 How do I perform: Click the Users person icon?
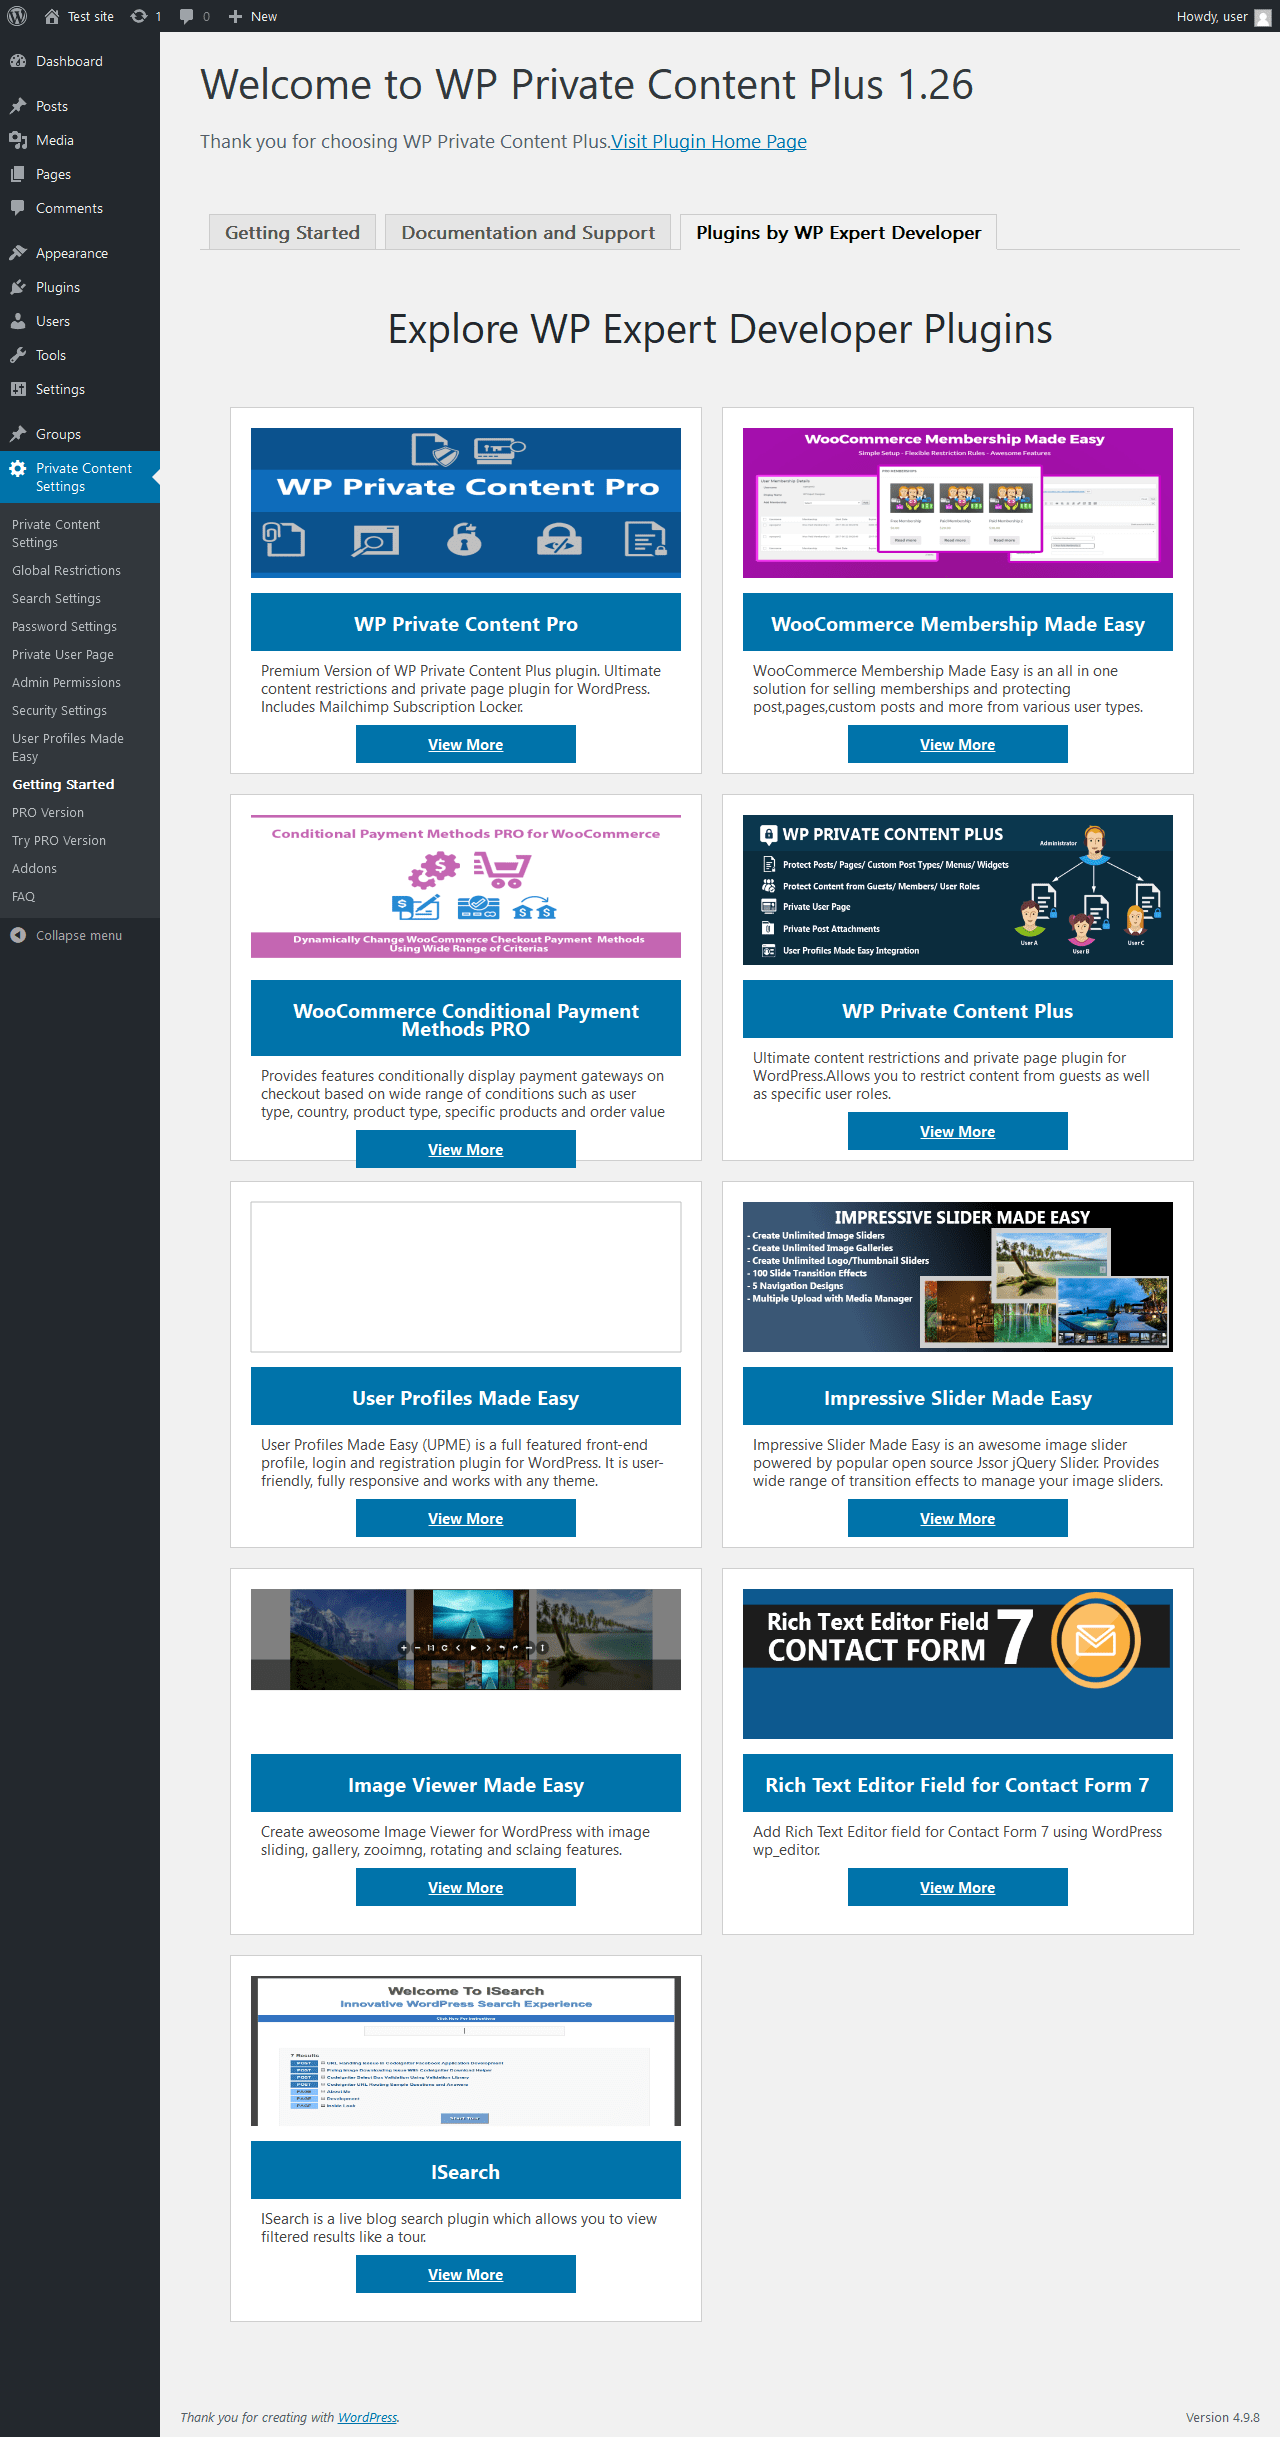point(18,321)
